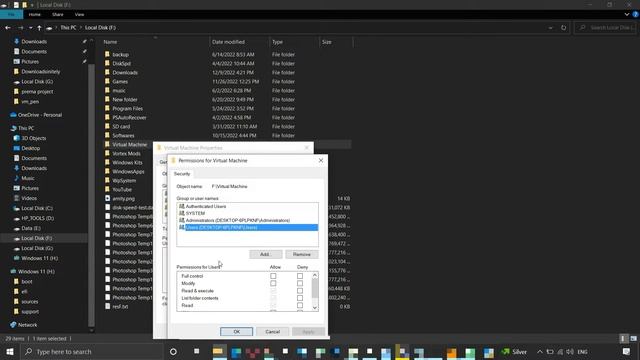Expand the address bar history dropdown
Screen dimensions: 640x360
550,28
